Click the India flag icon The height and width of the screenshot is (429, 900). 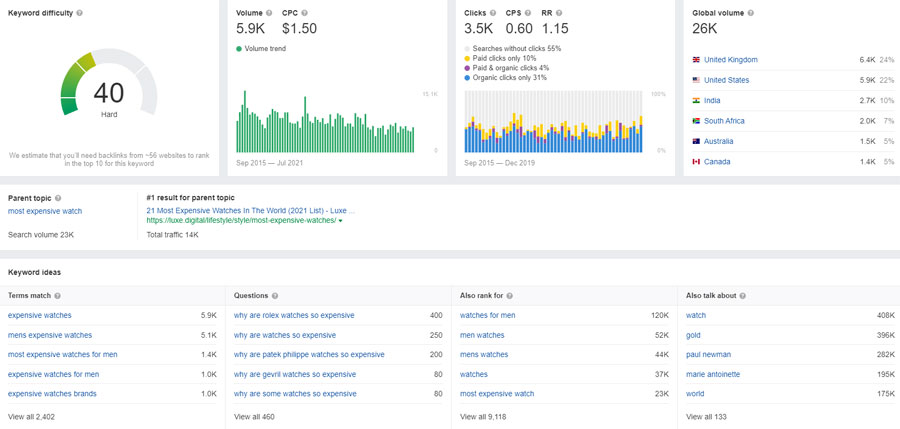[696, 101]
